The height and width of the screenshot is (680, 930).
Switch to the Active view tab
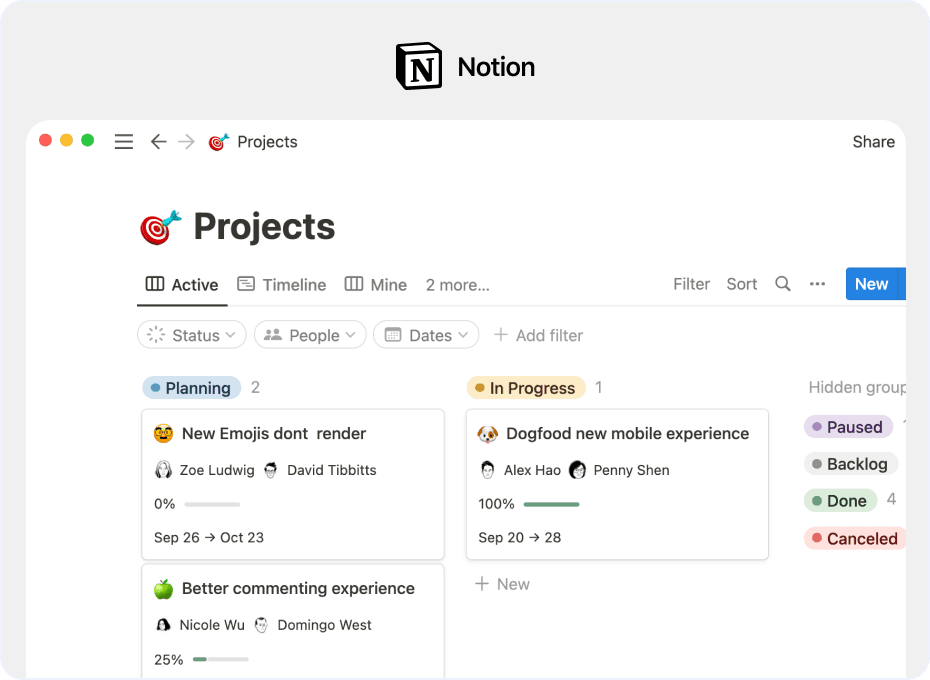[182, 285]
